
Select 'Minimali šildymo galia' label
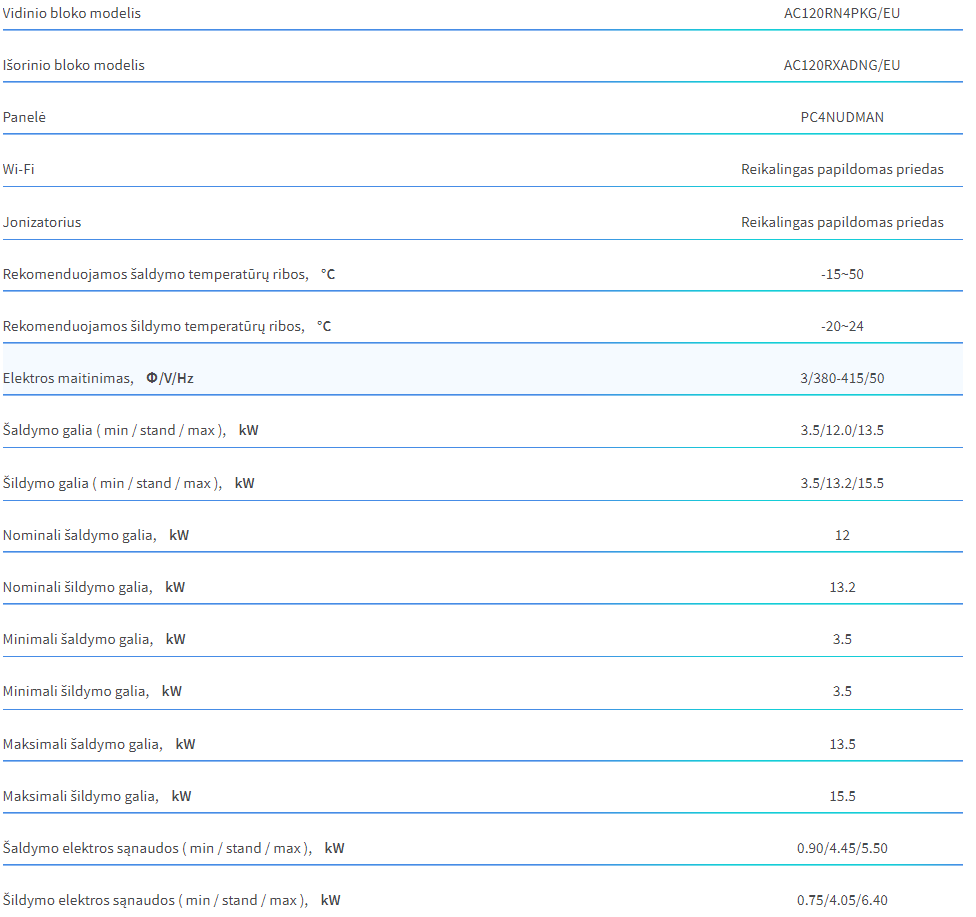coord(76,692)
